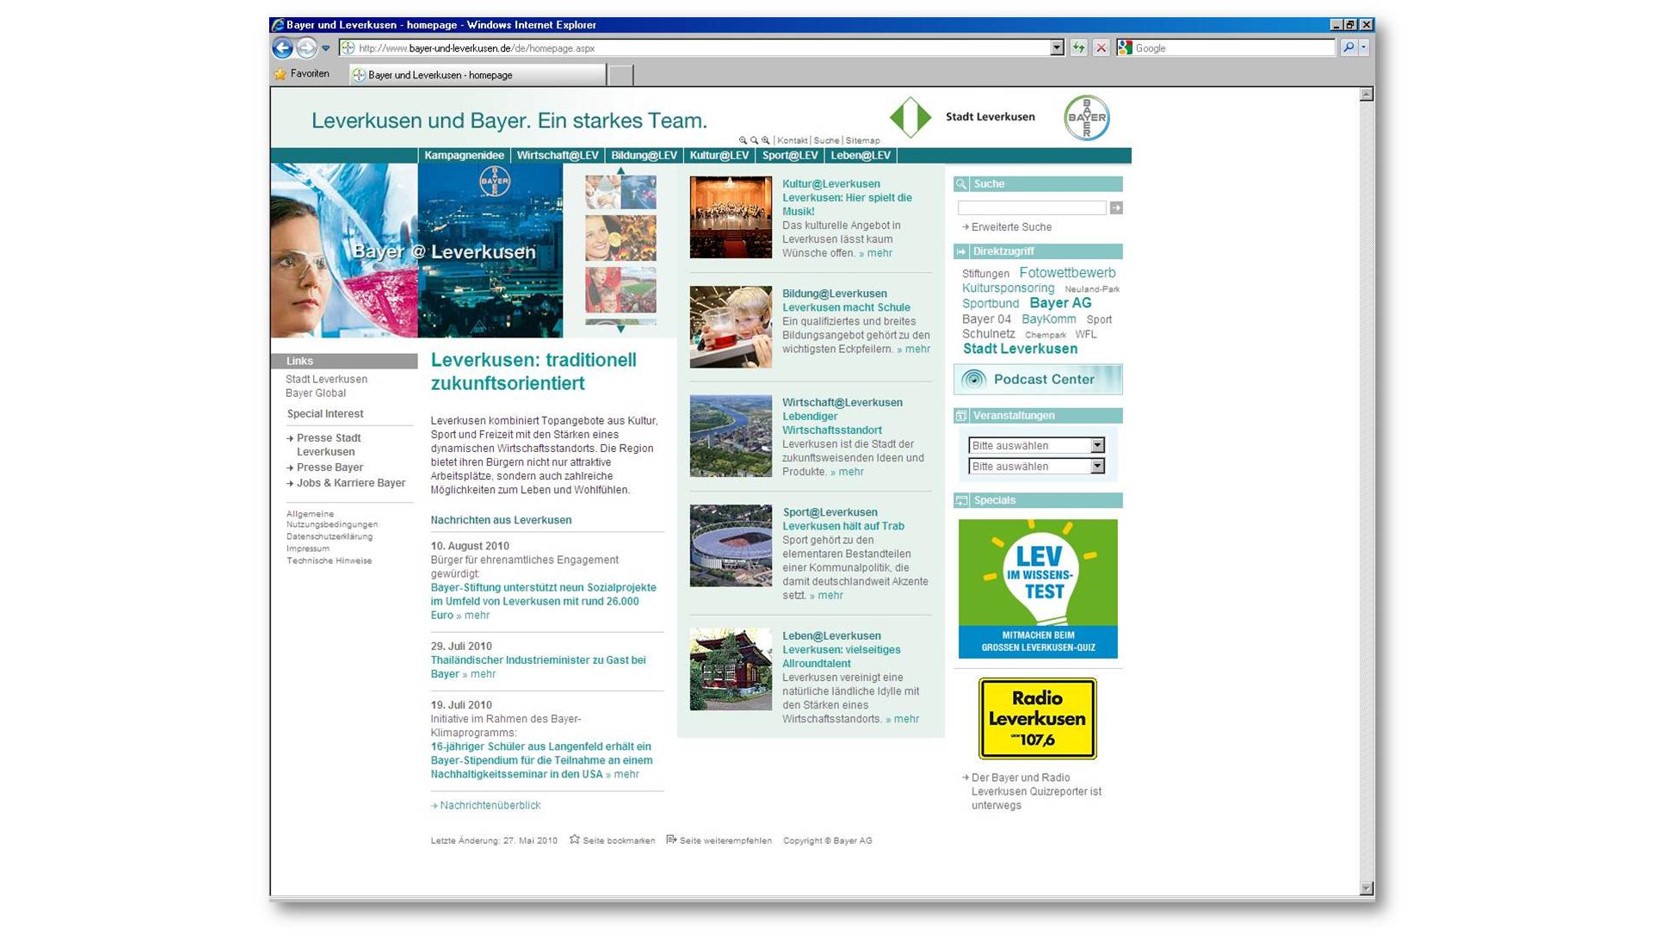
Task: Open the Wirtschaft@LEV menu item
Action: pos(557,155)
